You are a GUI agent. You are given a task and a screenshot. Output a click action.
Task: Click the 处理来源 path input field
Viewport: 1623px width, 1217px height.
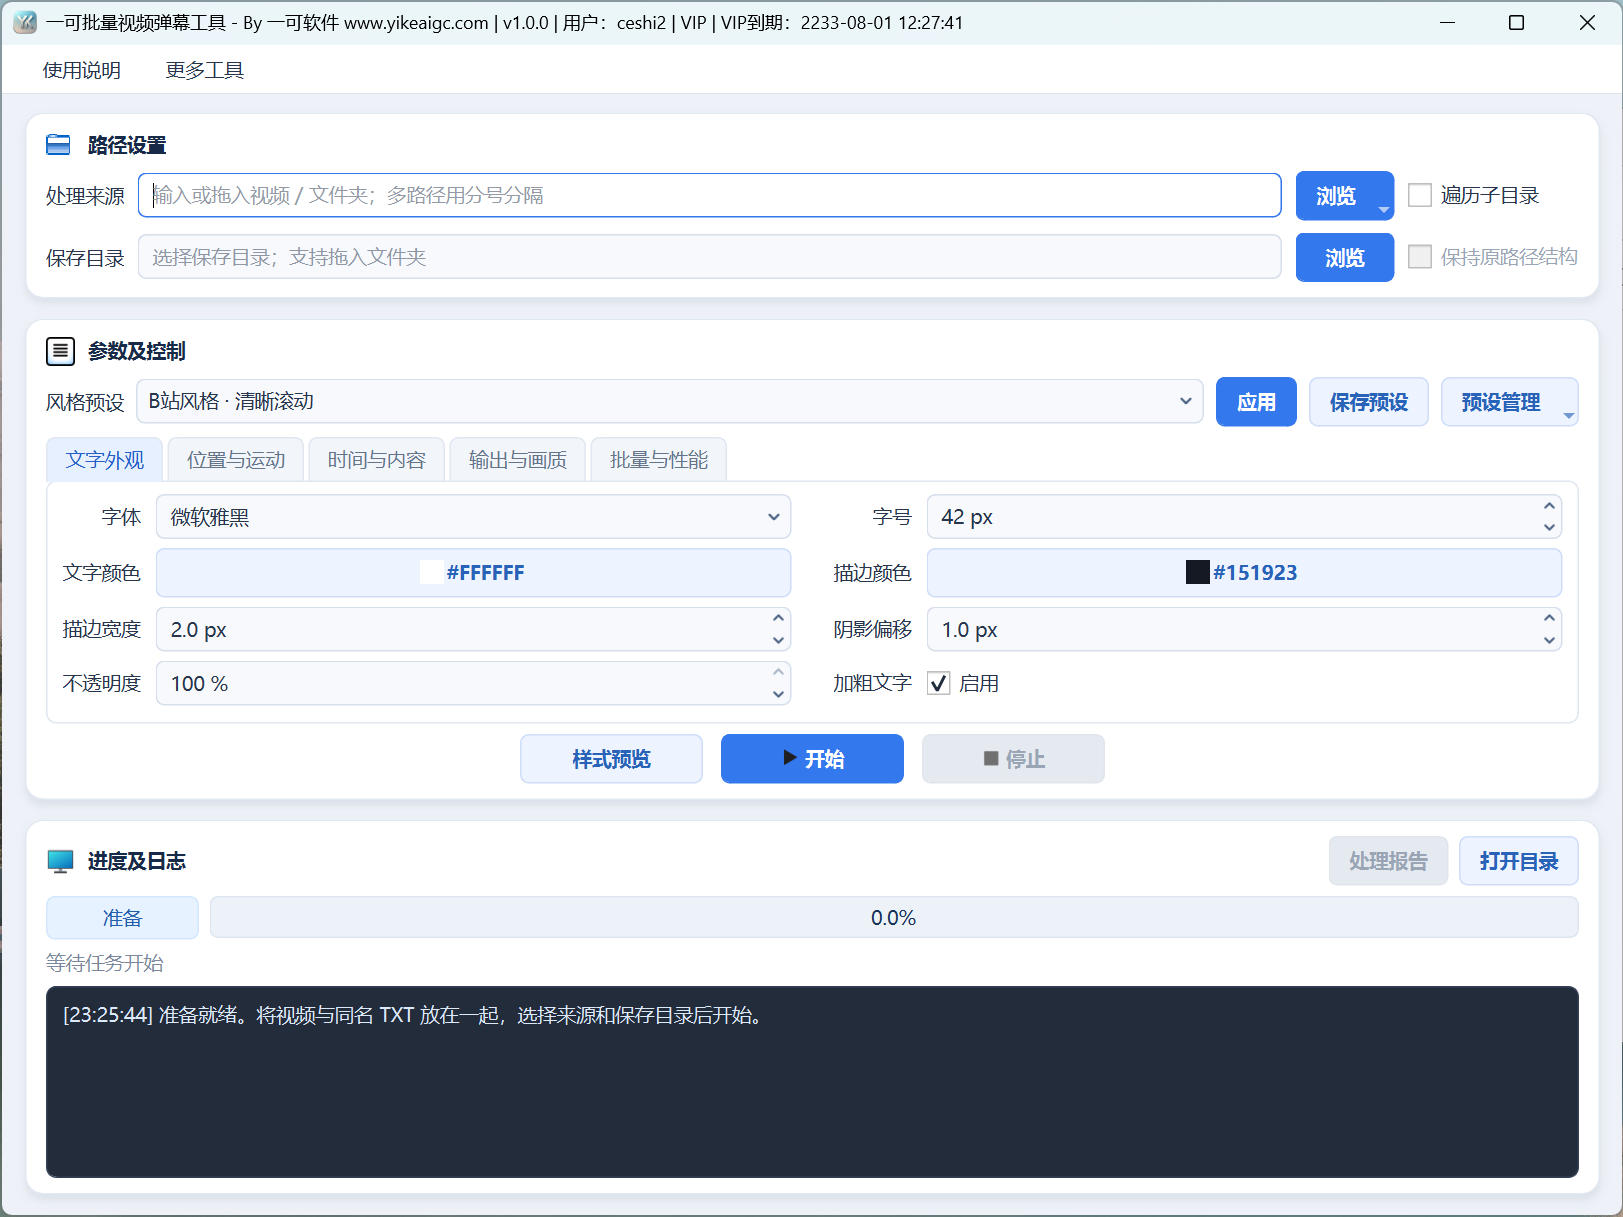pyautogui.click(x=709, y=195)
